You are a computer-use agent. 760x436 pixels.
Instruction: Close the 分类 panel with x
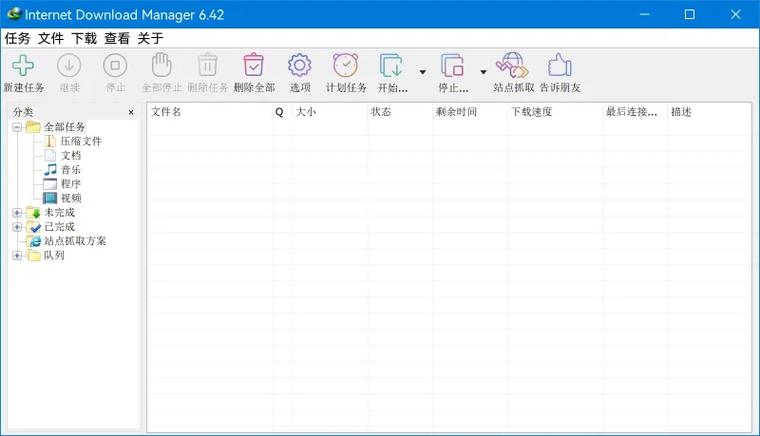click(131, 112)
